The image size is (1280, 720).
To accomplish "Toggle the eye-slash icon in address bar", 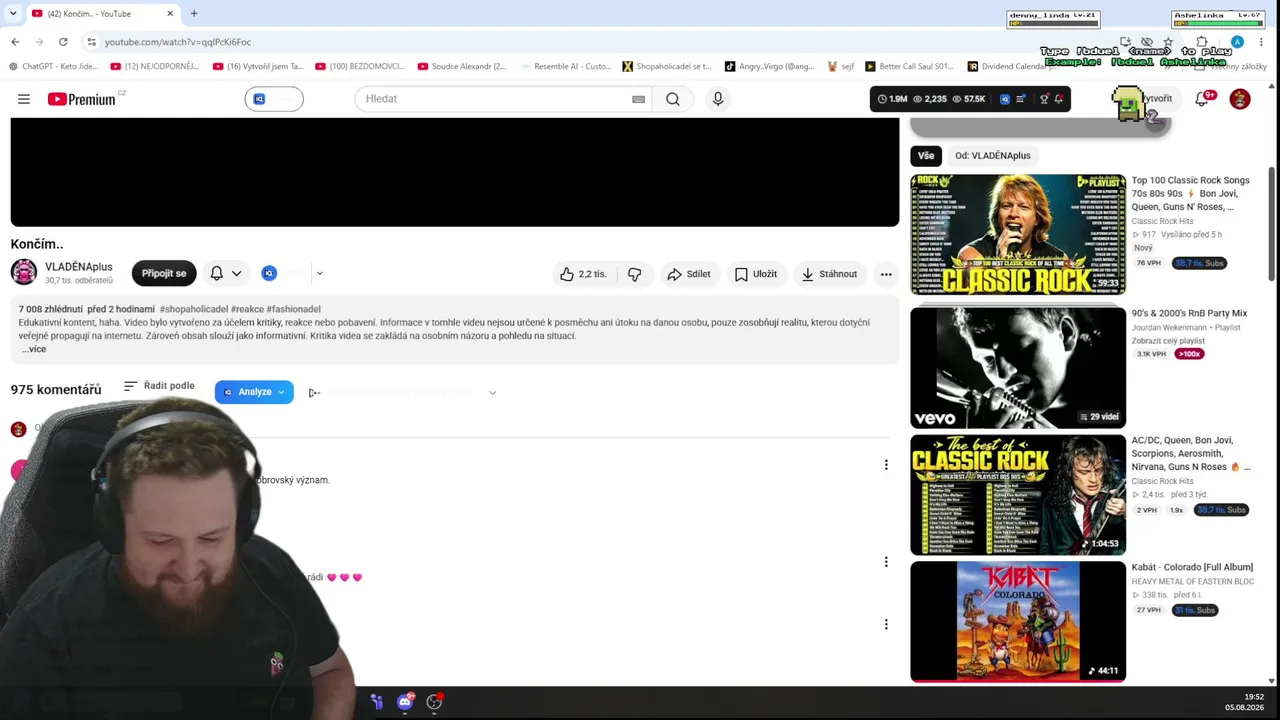I will coord(1147,42).
